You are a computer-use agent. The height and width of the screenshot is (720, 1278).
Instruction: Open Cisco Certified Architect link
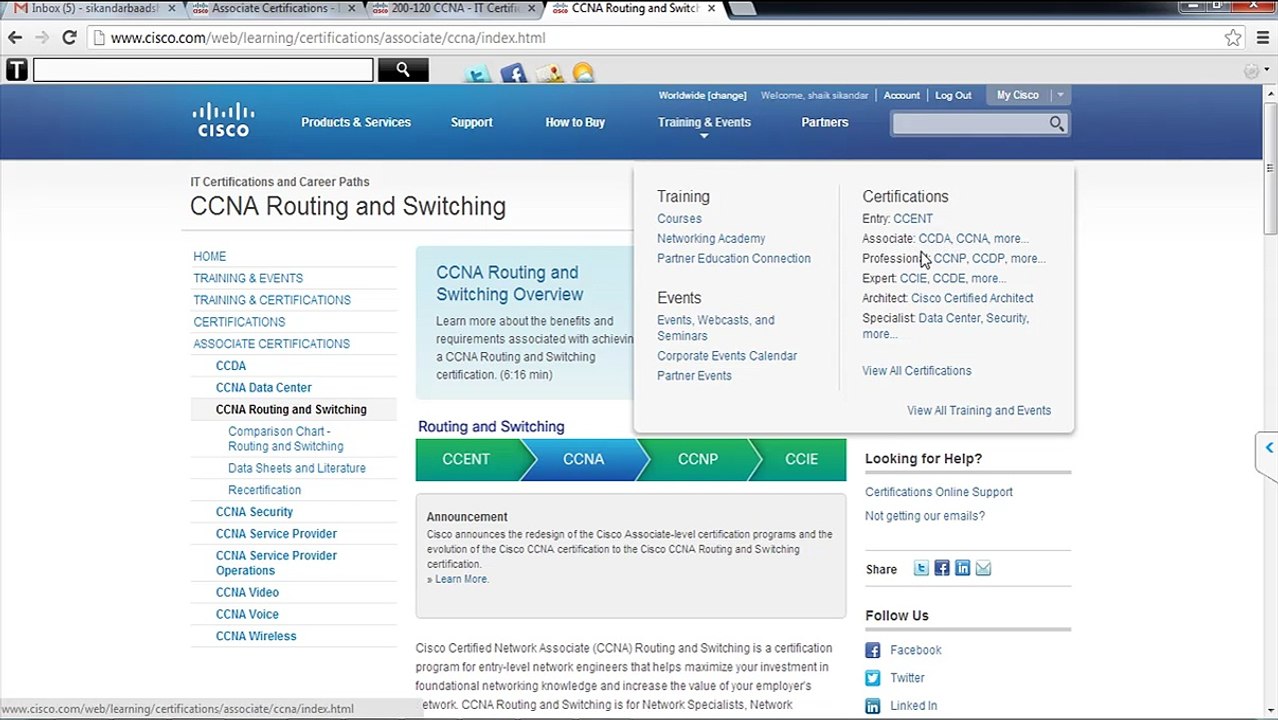tap(972, 299)
